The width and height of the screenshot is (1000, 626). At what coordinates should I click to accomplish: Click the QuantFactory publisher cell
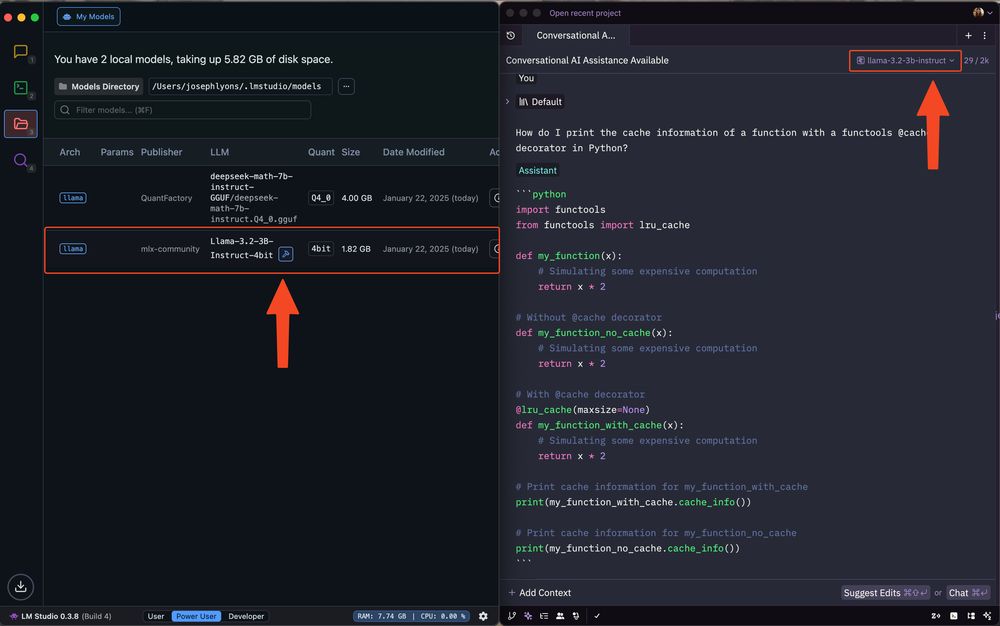pyautogui.click(x=166, y=198)
